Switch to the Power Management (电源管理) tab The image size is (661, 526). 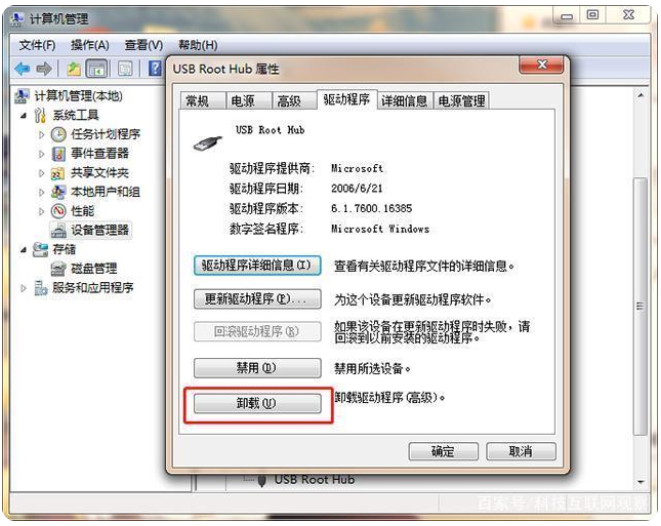[x=461, y=101]
